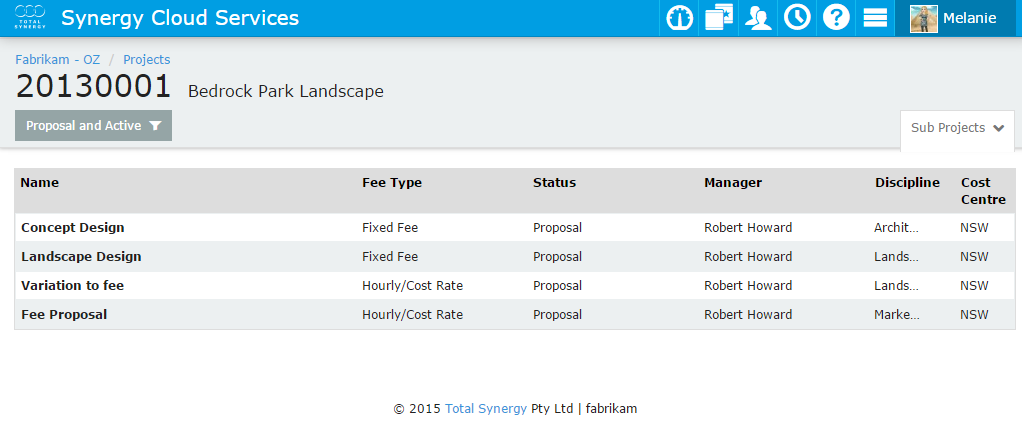Open the help question mark icon
Image resolution: width=1022 pixels, height=425 pixels.
pos(836,18)
